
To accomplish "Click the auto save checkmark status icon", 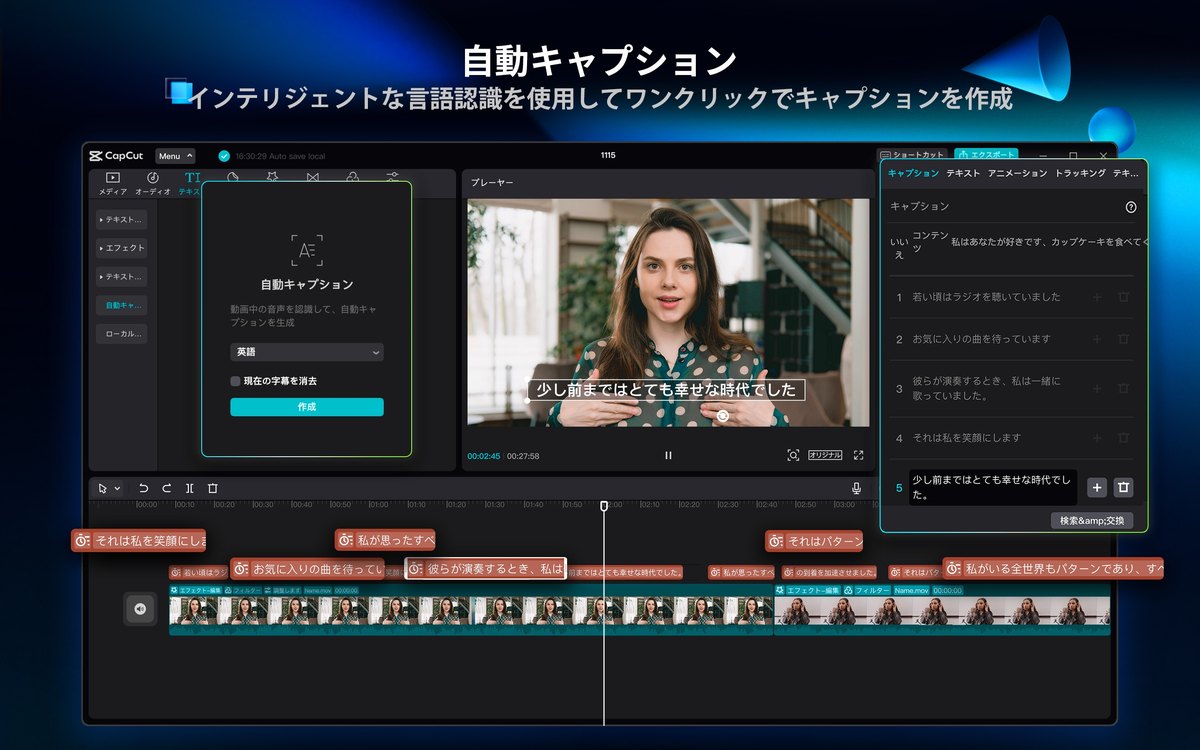I will tap(224, 156).
